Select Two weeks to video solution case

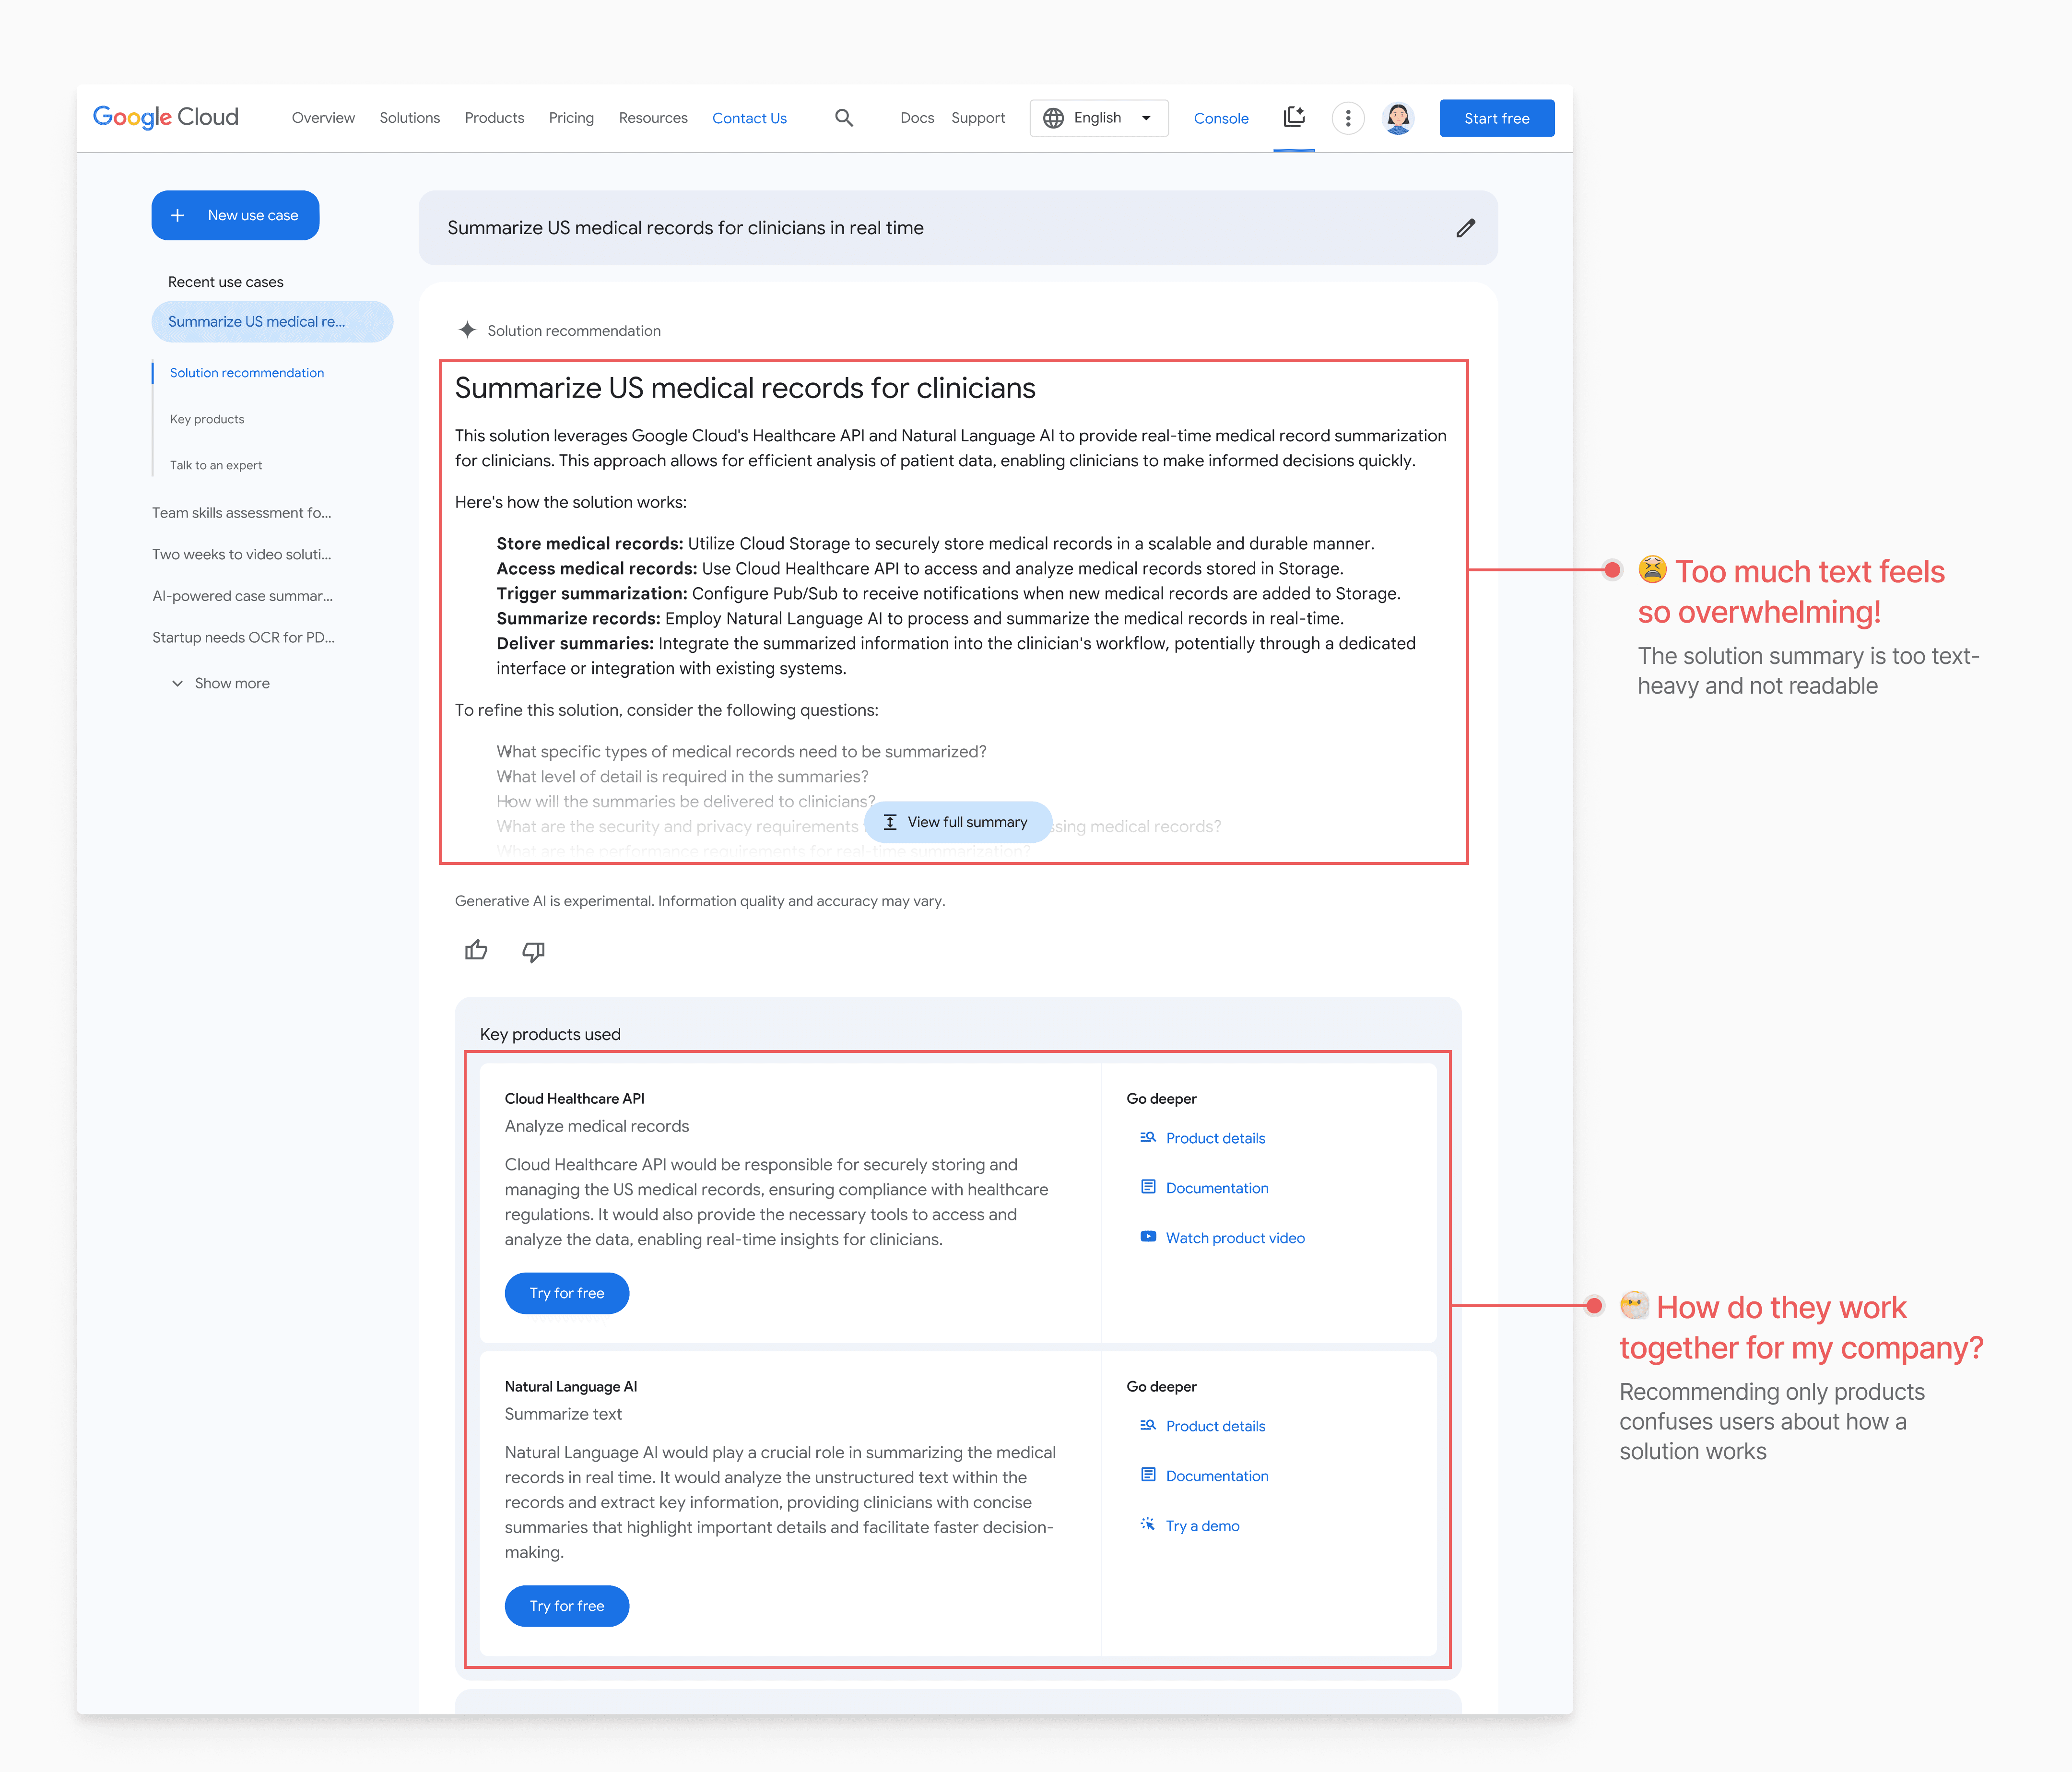[242, 554]
